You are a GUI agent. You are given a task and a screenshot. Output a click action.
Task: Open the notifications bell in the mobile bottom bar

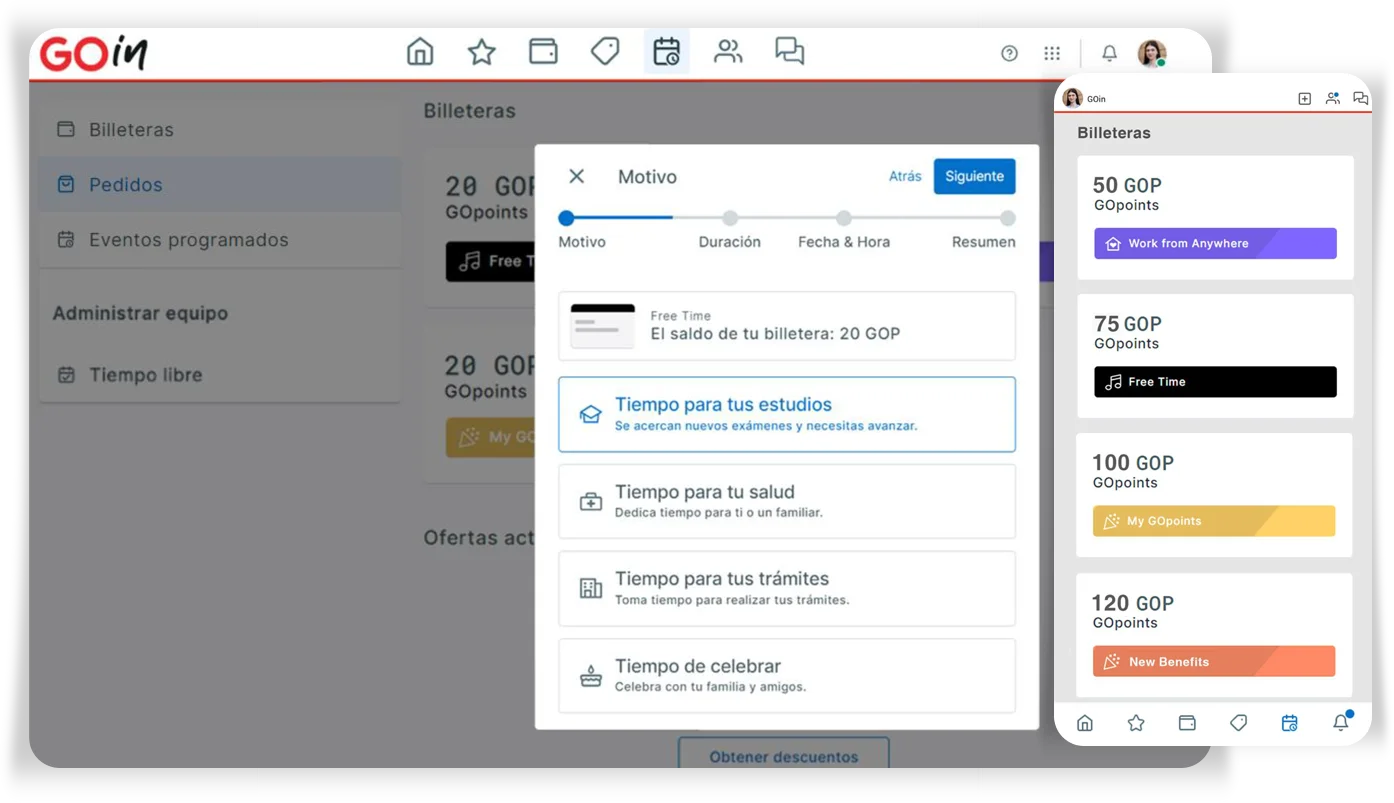pyautogui.click(x=1341, y=722)
